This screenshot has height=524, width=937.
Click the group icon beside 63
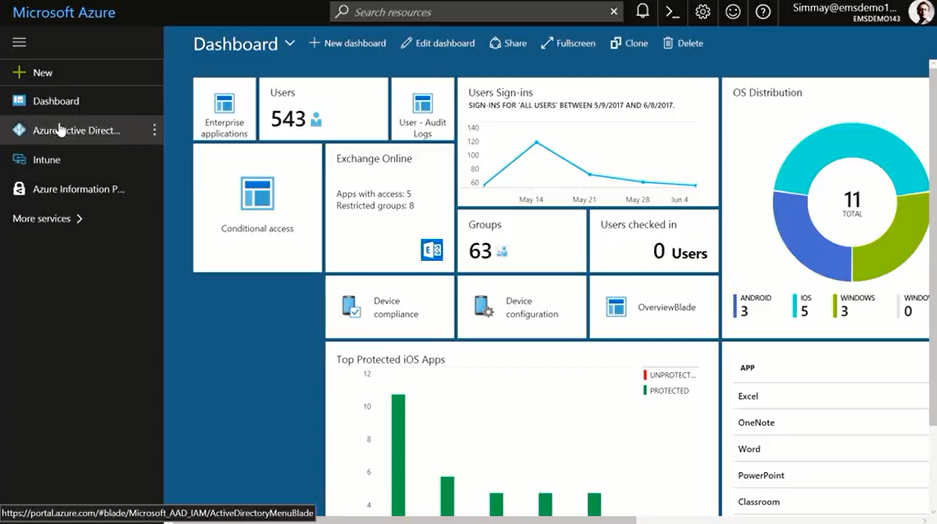502,252
